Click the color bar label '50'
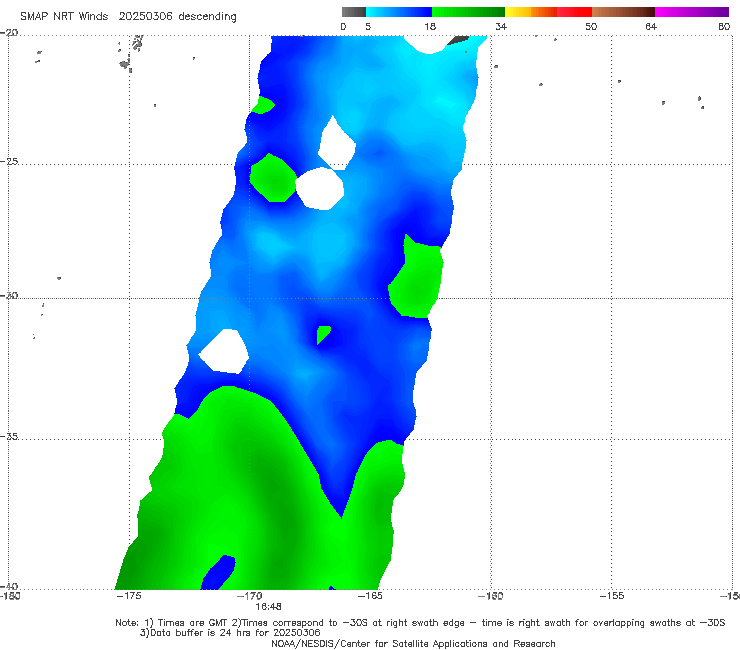740x650 pixels. (x=591, y=27)
